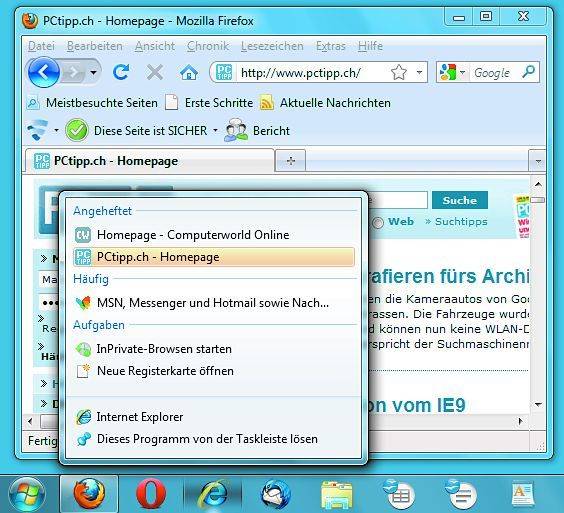The height and width of the screenshot is (513, 564).
Task: Click the Internet Explorer taskbar icon
Action: 214,494
